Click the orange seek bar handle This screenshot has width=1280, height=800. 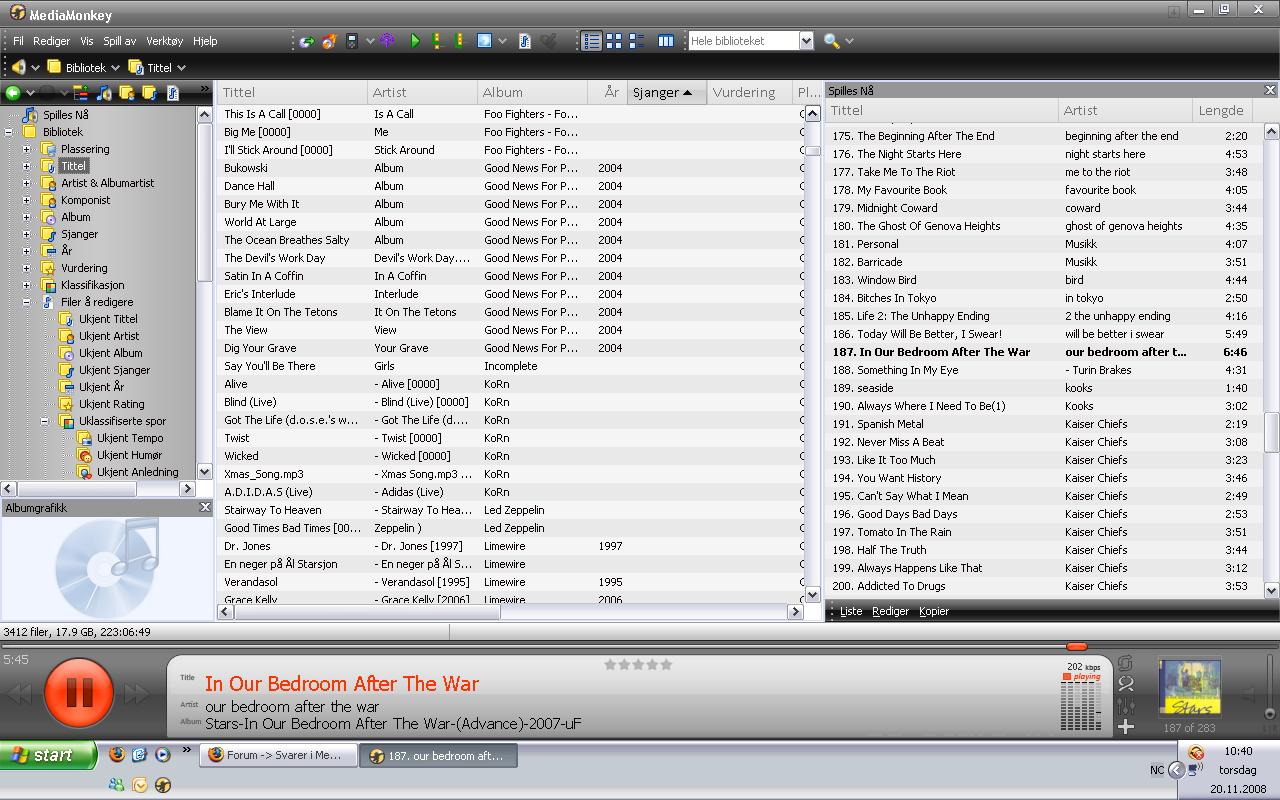[x=1077, y=647]
